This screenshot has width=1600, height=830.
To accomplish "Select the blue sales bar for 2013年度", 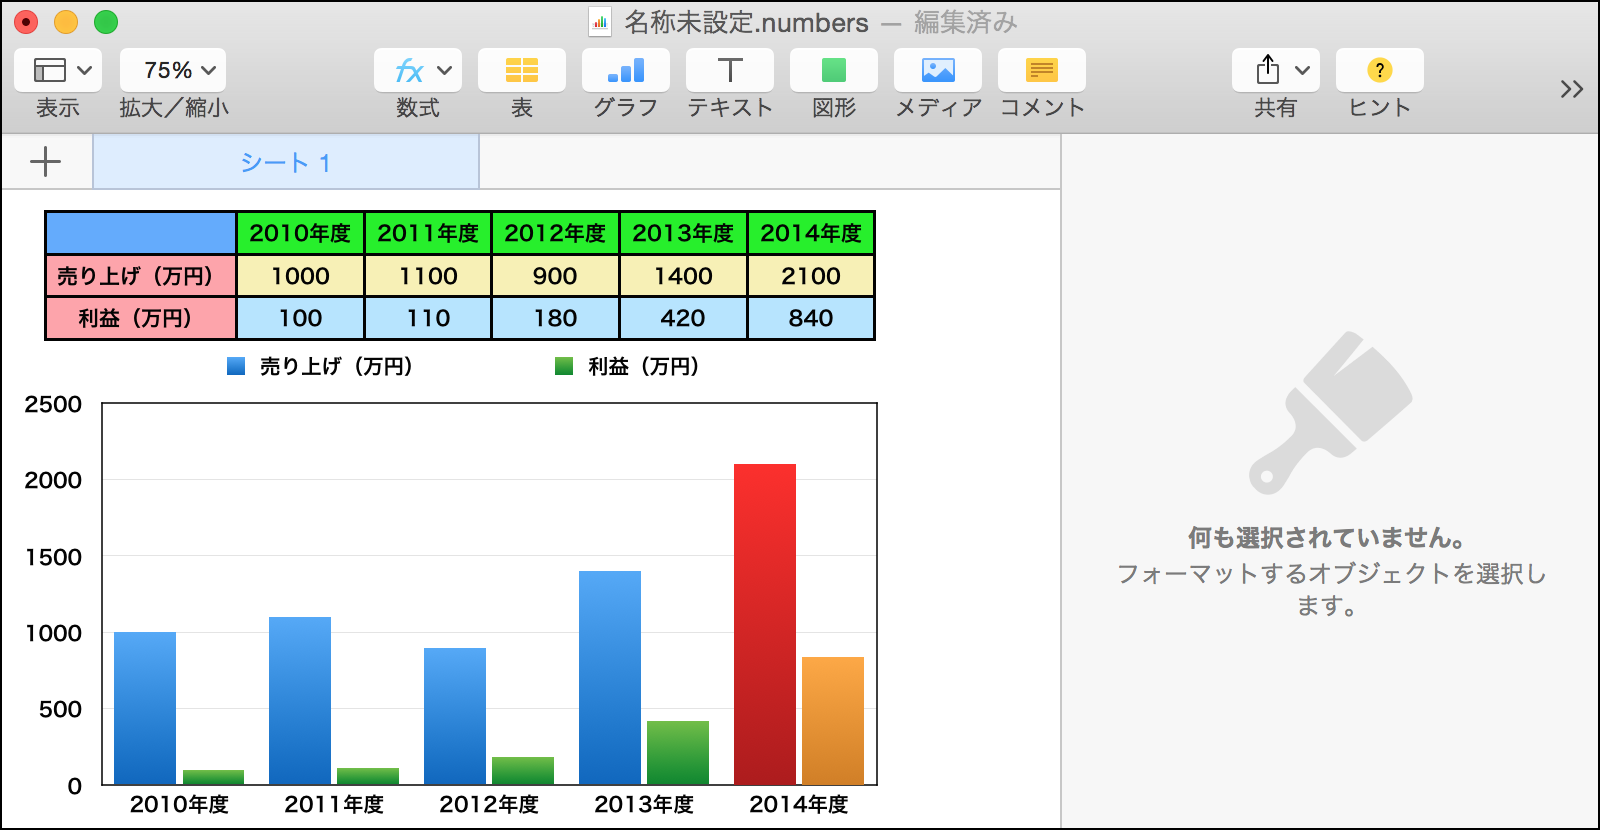I will (x=610, y=677).
